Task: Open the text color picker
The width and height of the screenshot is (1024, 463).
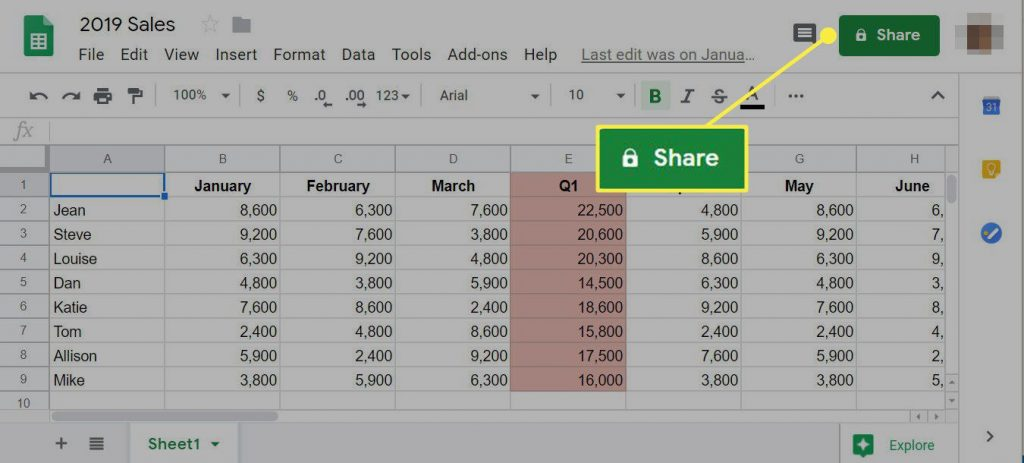Action: pyautogui.click(x=753, y=96)
